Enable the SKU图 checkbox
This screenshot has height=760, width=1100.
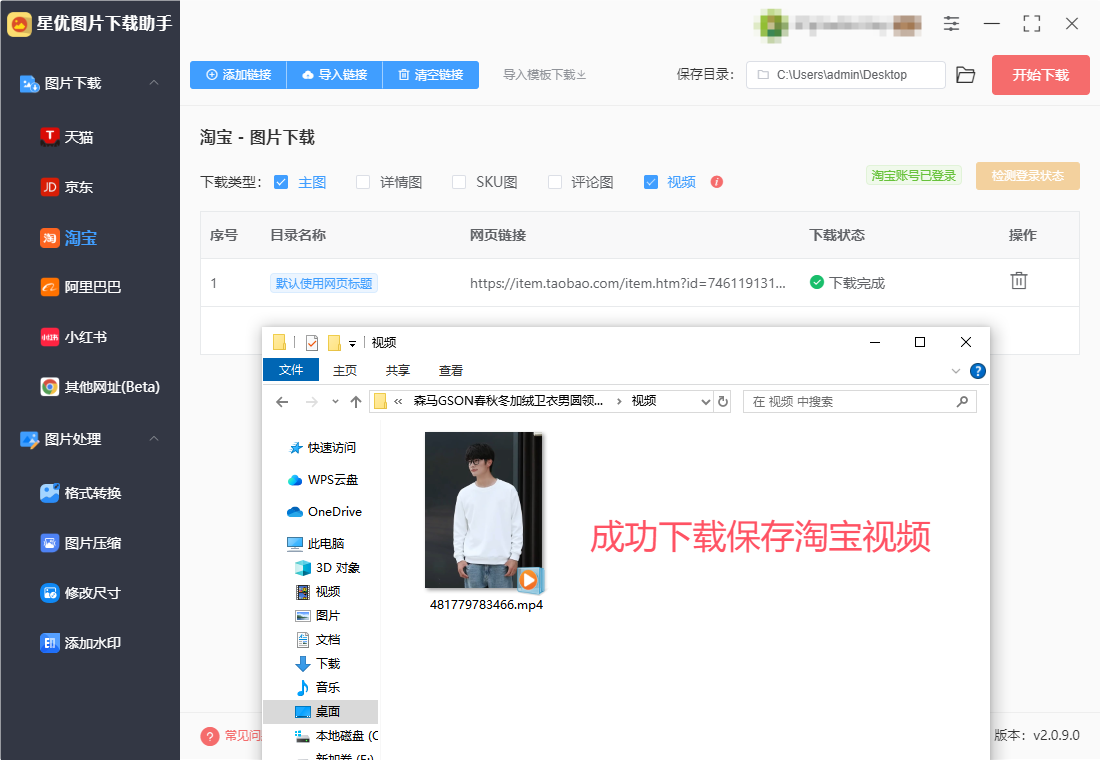click(459, 182)
